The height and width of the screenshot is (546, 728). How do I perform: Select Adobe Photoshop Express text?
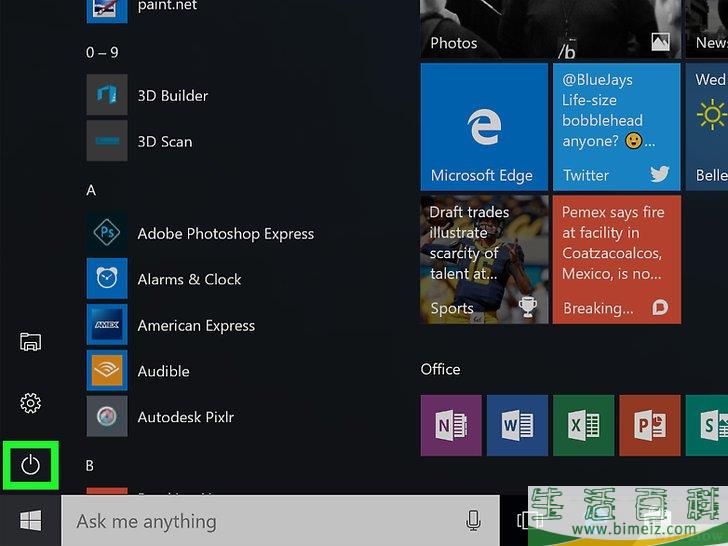click(226, 234)
